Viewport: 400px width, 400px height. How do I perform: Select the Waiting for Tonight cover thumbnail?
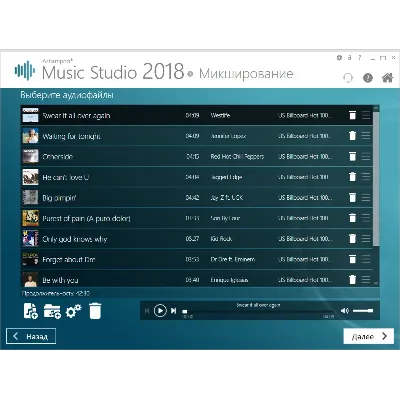coord(30,136)
